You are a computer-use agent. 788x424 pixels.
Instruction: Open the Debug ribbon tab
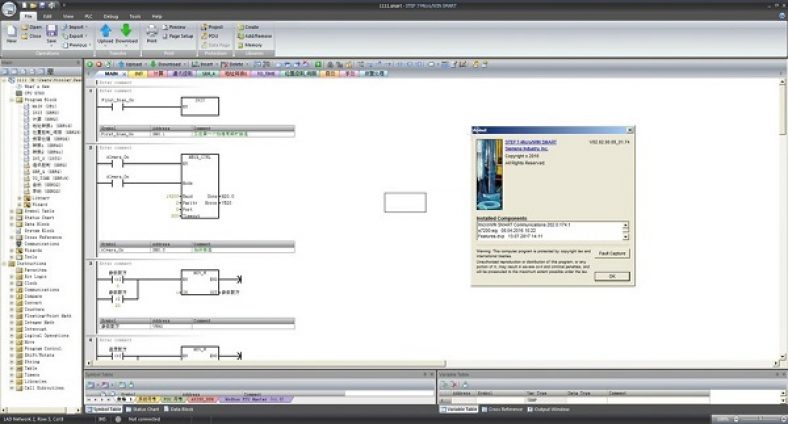111,17
